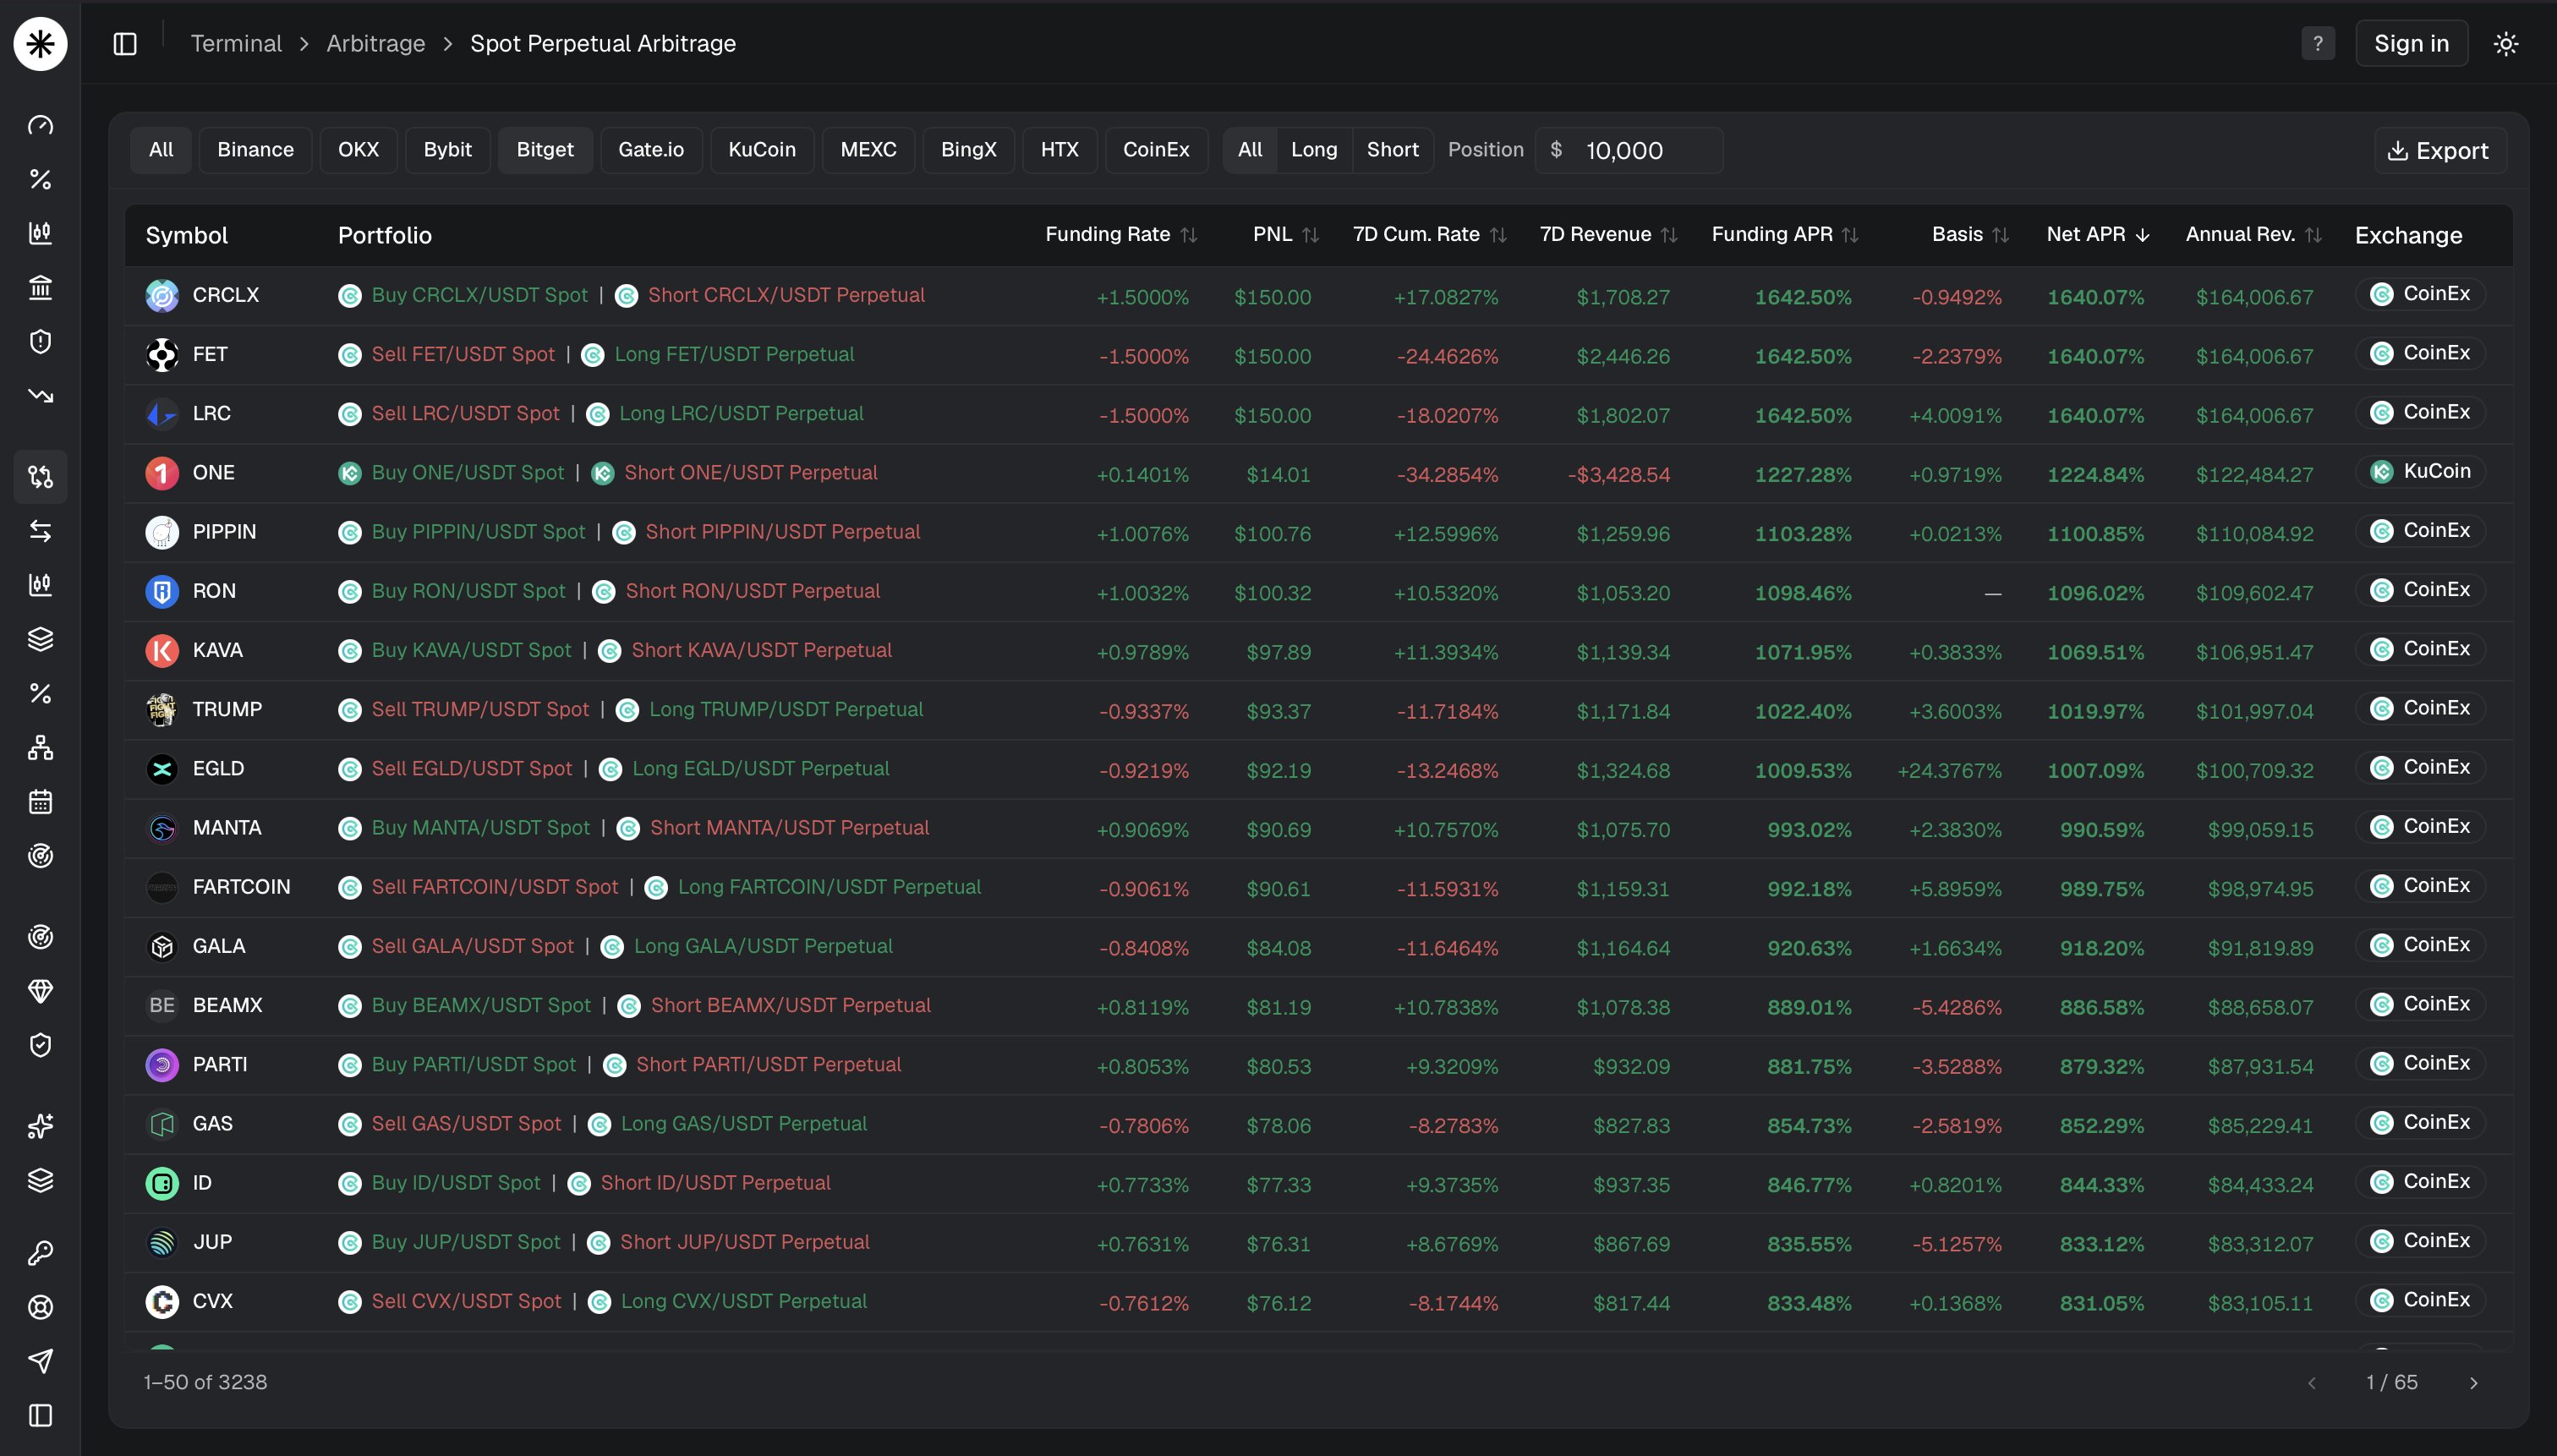This screenshot has height=1456, width=2557.
Task: Sort table by PNL column
Action: (1285, 235)
